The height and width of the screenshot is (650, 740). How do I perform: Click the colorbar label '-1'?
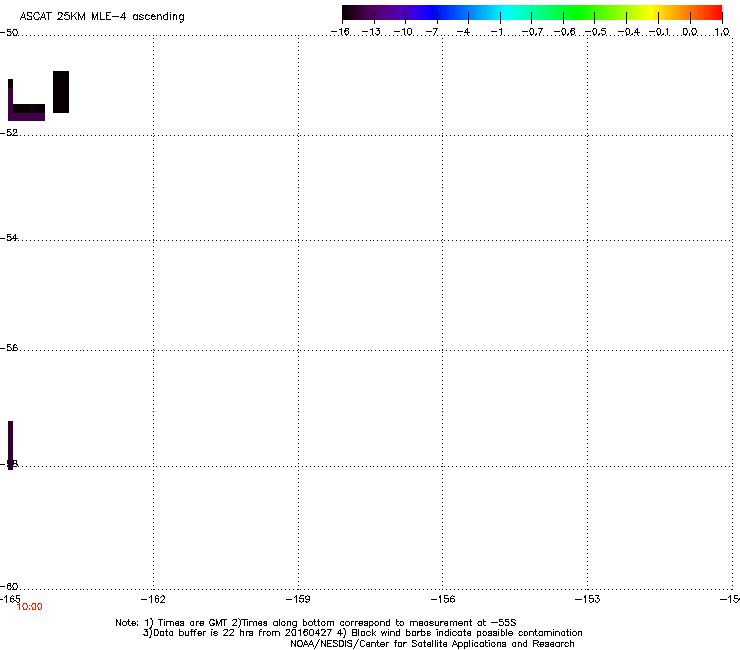[497, 32]
